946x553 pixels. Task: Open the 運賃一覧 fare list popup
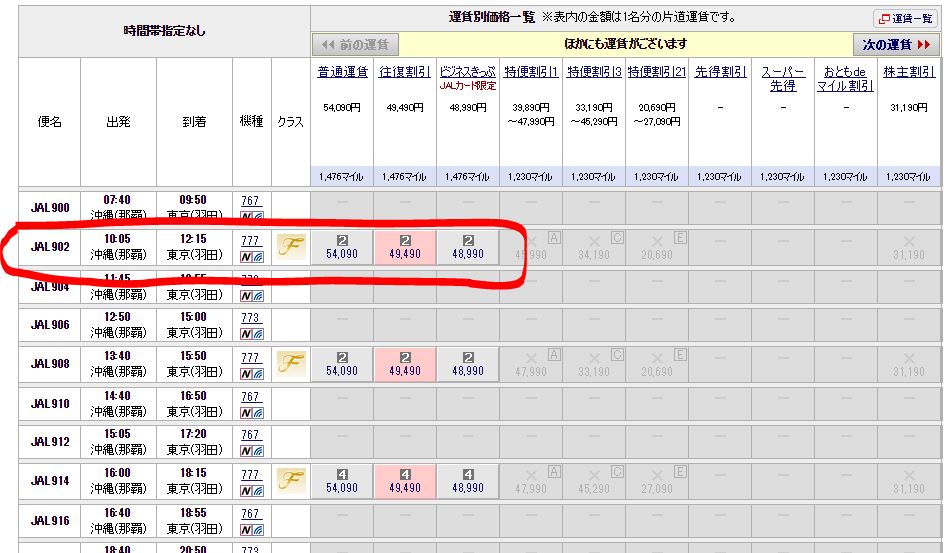tap(906, 19)
